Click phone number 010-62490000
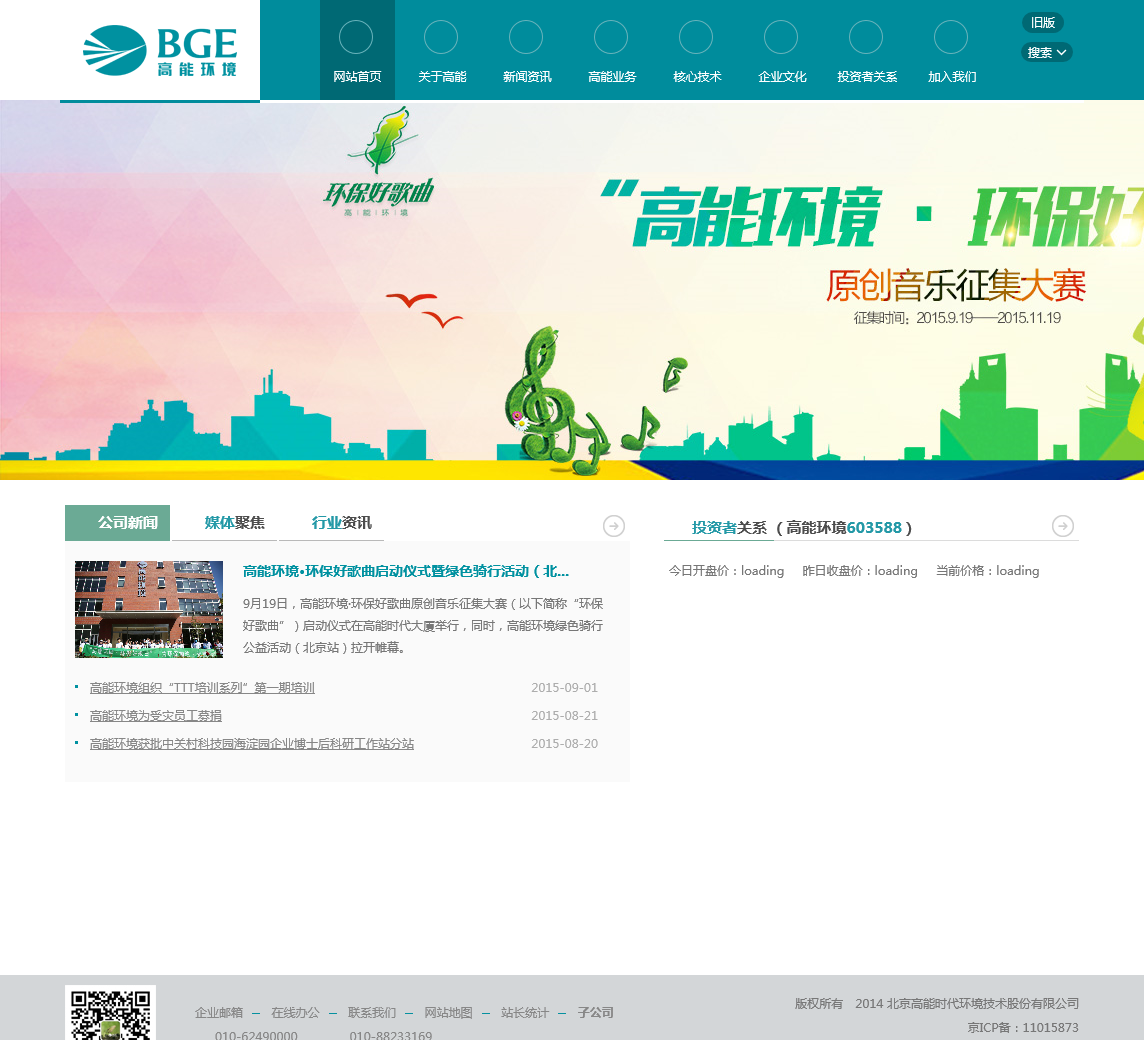1144x1040 pixels. pyautogui.click(x=256, y=1035)
